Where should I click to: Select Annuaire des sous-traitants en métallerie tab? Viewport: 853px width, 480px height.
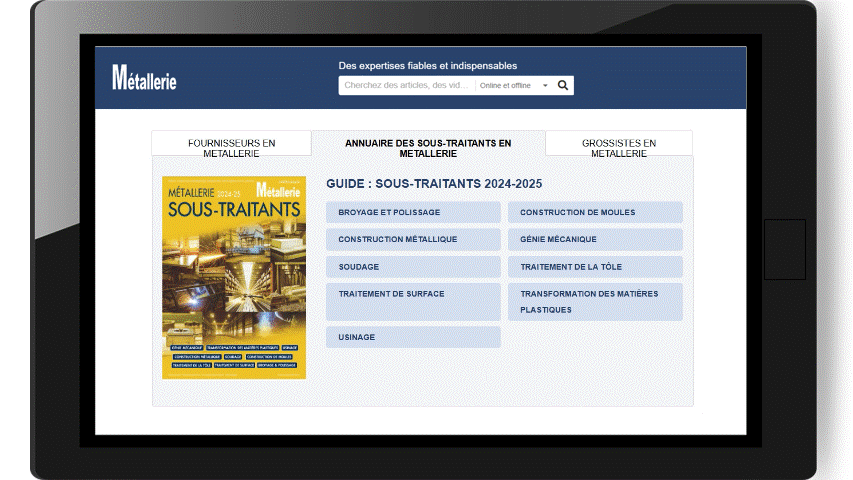pos(428,146)
